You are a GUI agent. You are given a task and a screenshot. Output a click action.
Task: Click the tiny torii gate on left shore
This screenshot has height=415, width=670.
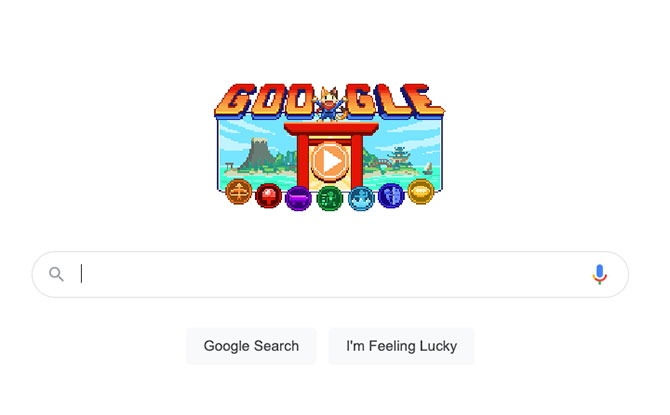(229, 166)
